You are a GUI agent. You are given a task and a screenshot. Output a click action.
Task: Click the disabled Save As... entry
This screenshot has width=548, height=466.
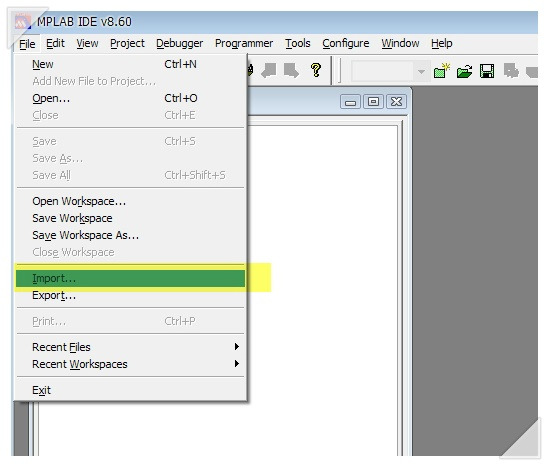[130, 158]
